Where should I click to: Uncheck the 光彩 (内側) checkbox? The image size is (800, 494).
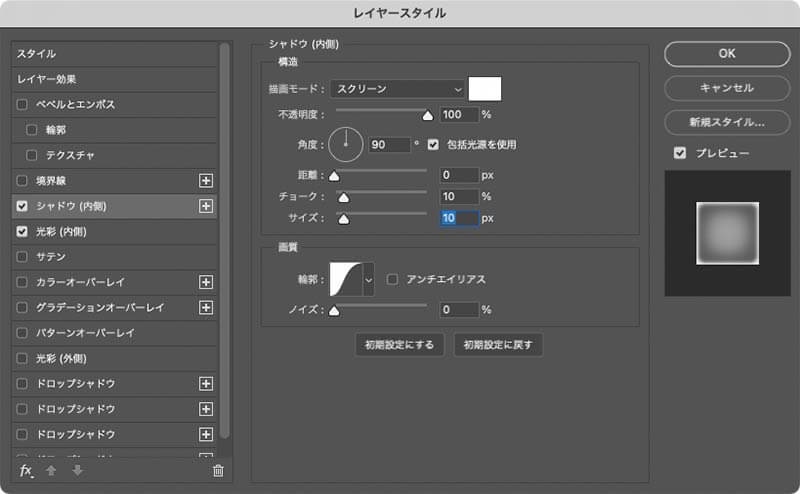coord(22,232)
